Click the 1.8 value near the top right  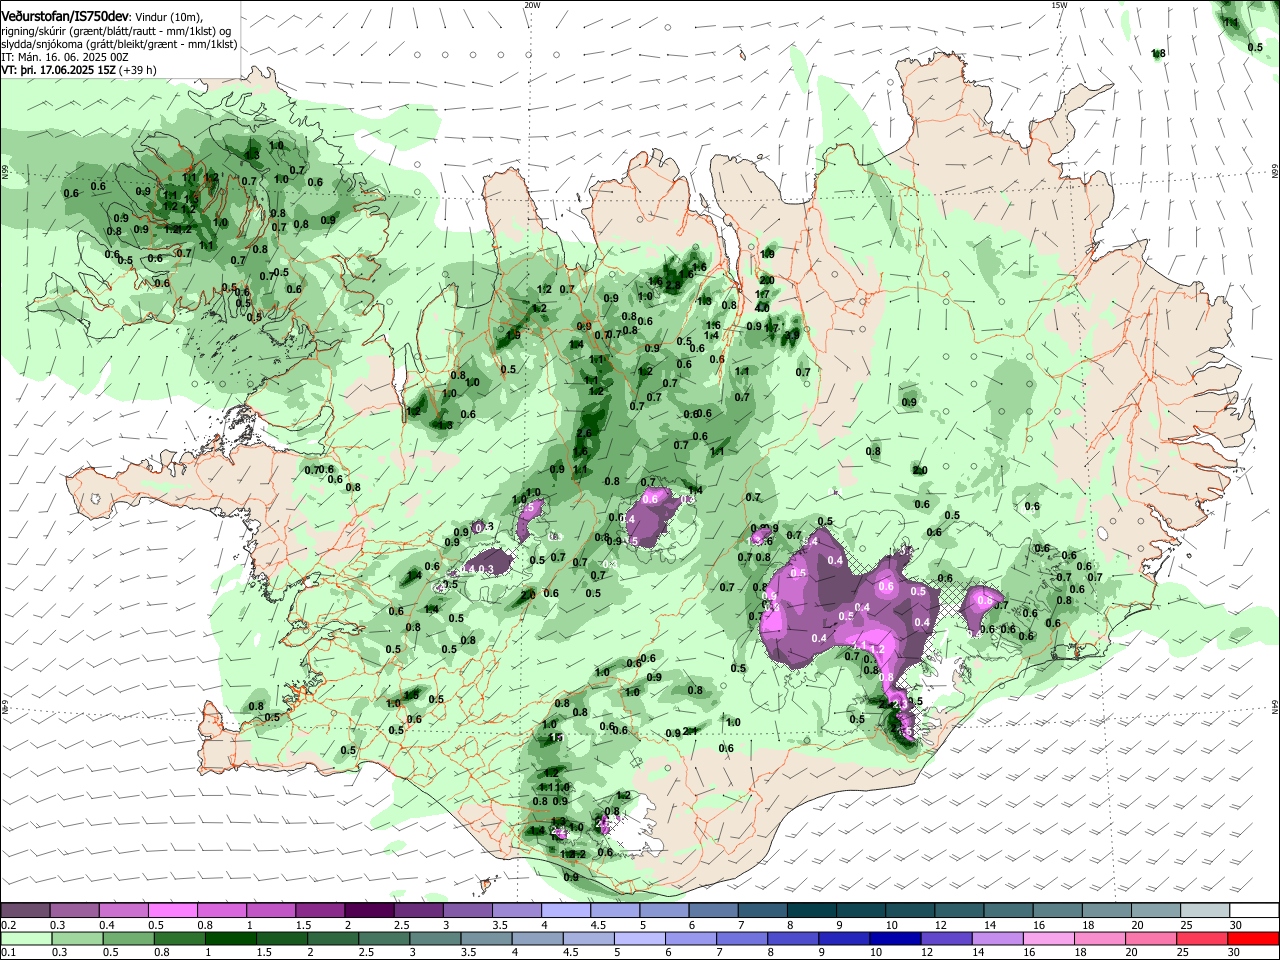(x=1158, y=53)
